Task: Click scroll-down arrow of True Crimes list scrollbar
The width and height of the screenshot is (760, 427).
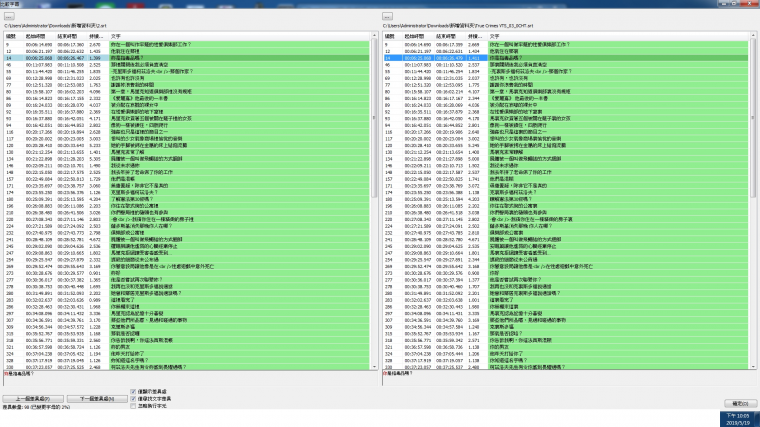Action: (753, 367)
